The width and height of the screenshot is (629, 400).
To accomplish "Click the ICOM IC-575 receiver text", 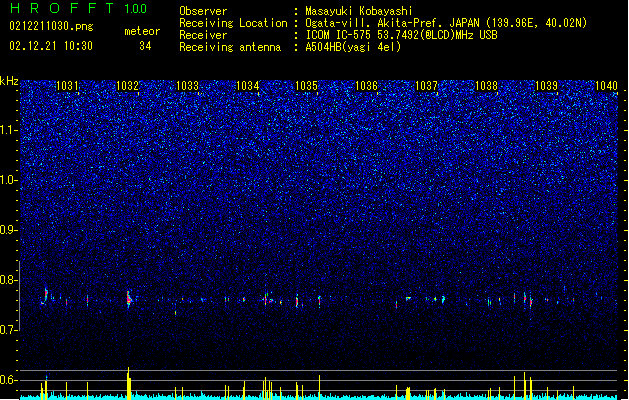I will click(401, 35).
